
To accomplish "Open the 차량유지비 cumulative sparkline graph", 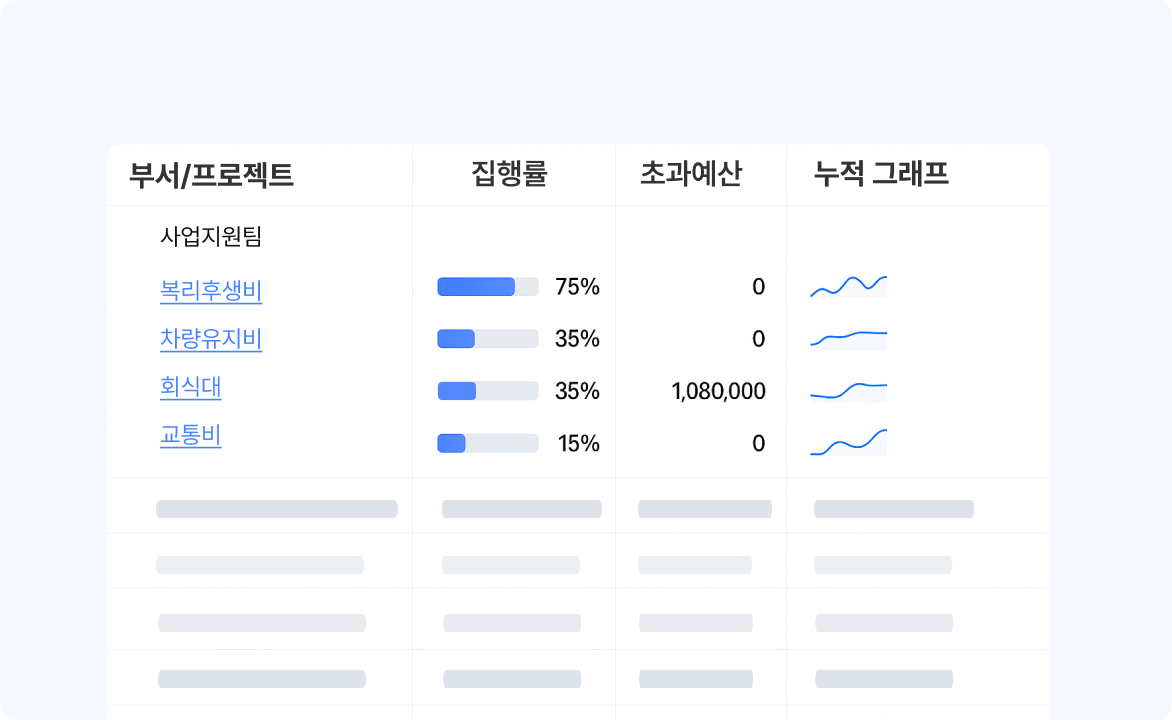I will [848, 338].
